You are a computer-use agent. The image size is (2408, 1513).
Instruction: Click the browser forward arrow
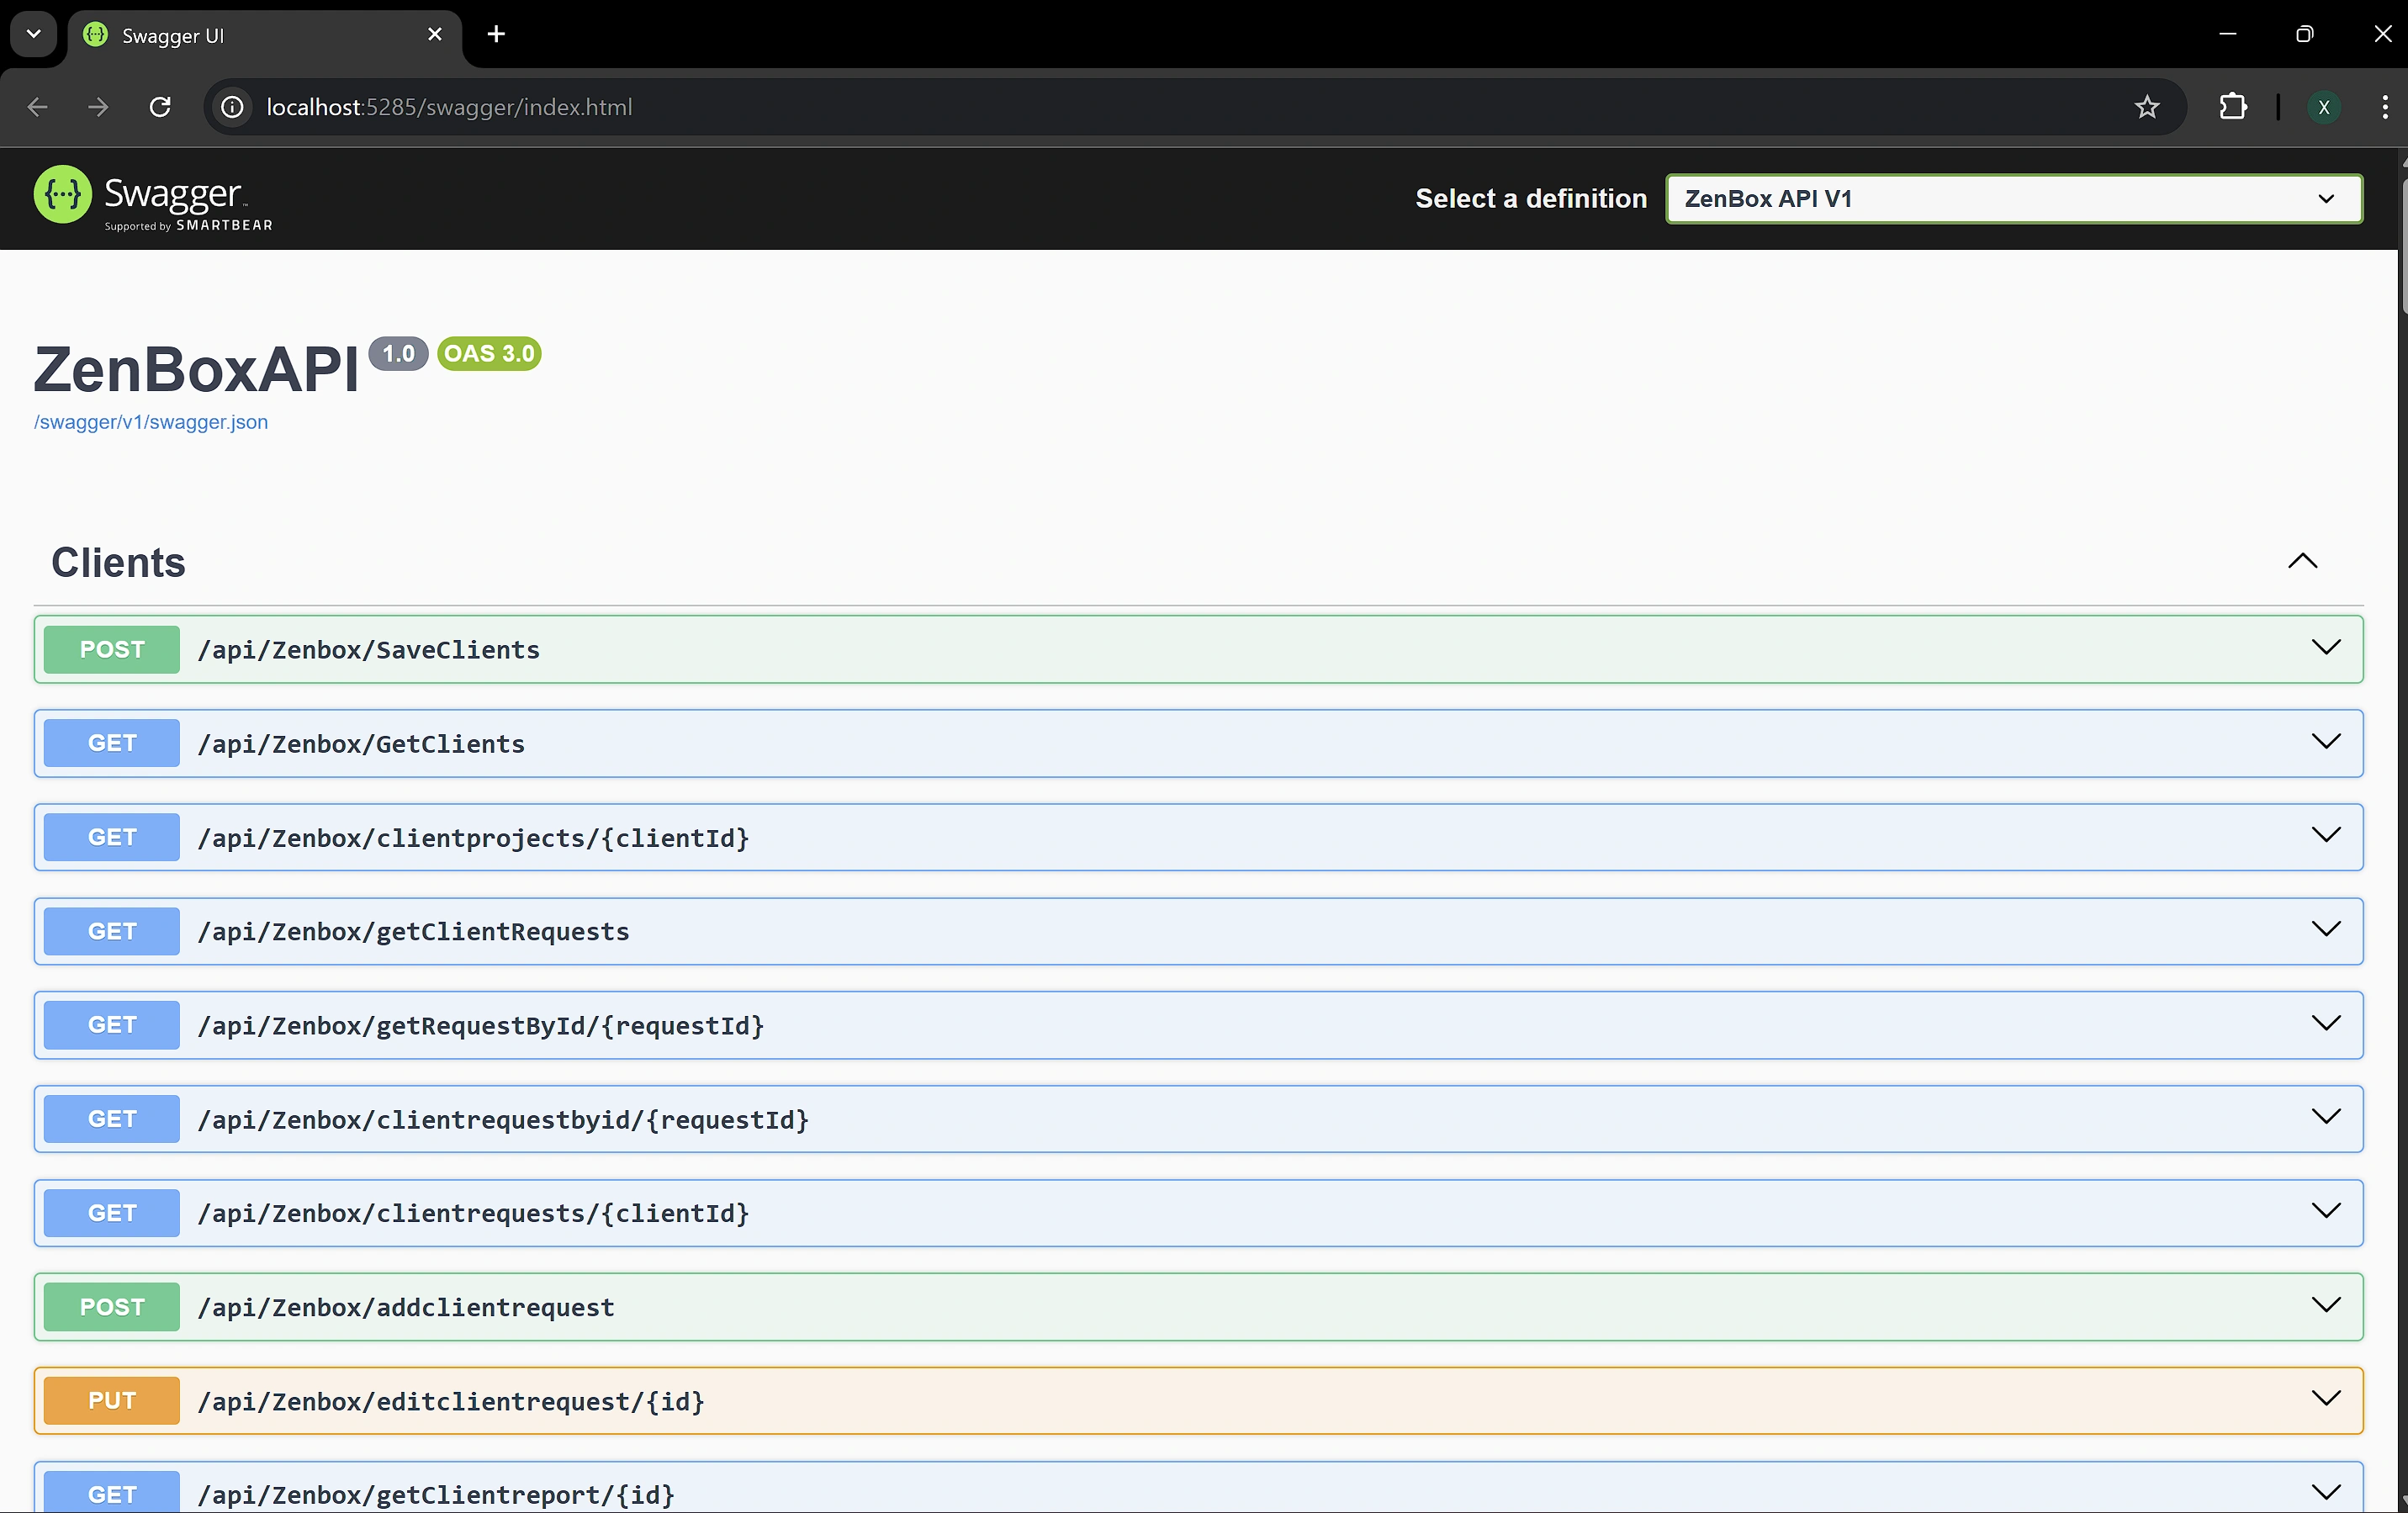pos(98,107)
